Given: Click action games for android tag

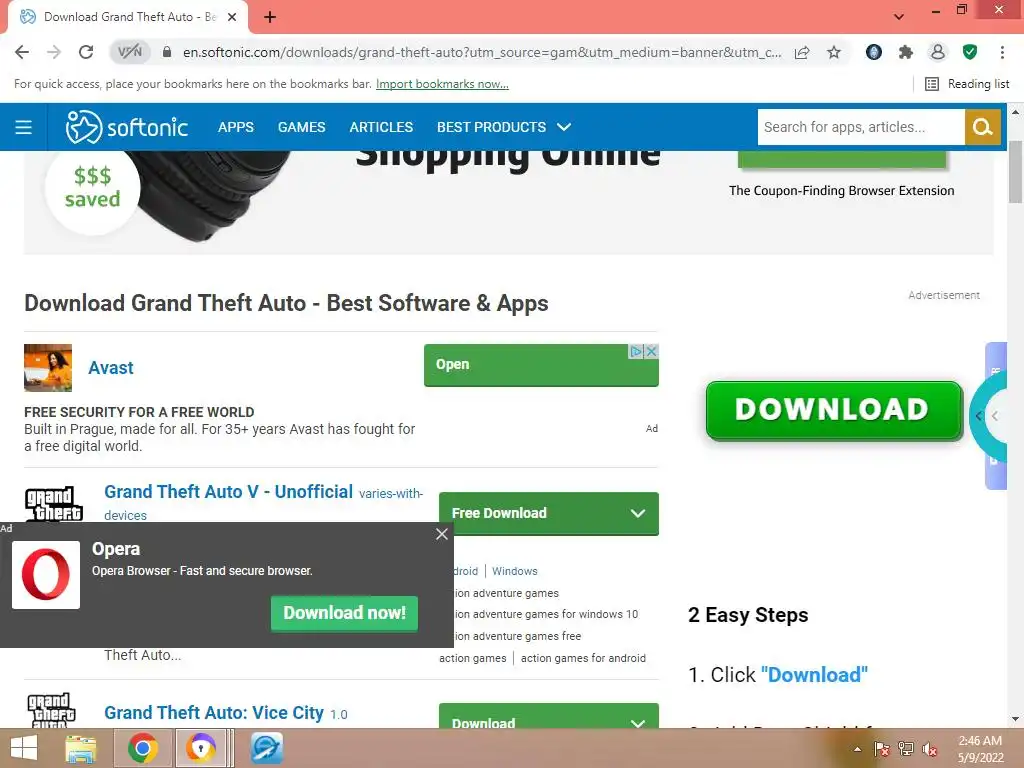Looking at the screenshot, I should [583, 658].
